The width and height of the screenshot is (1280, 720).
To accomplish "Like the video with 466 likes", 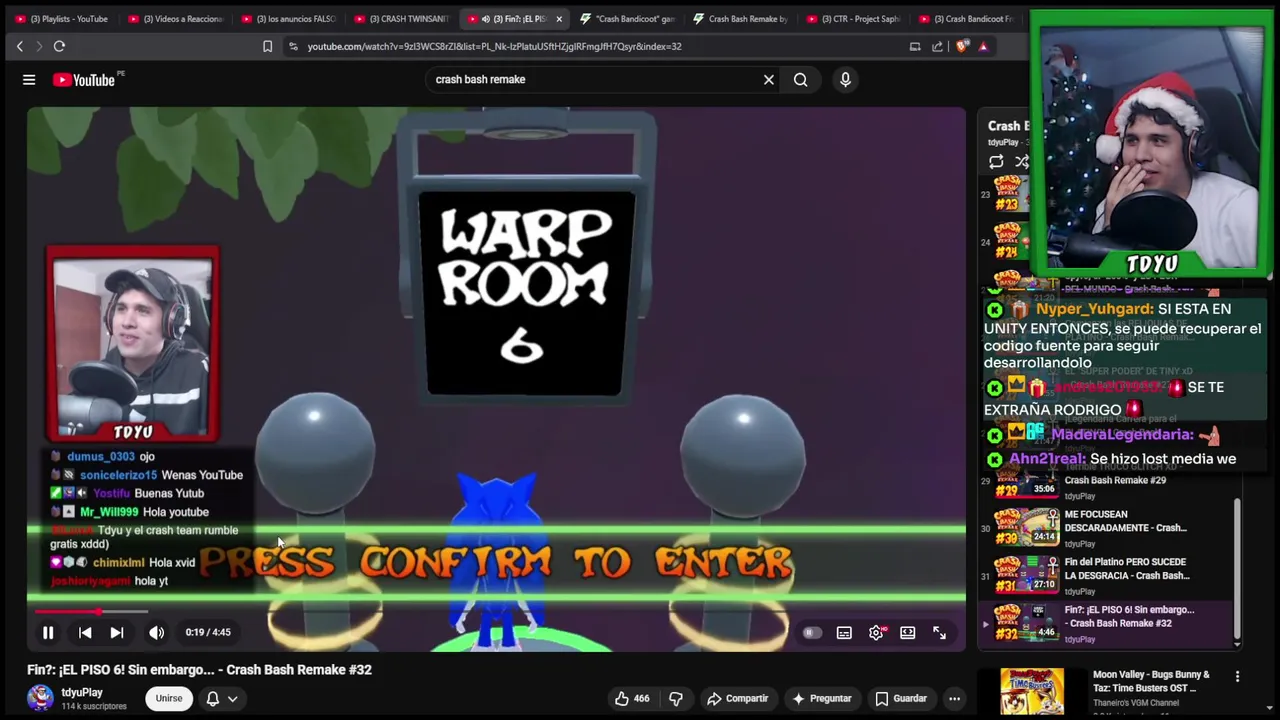I will [x=633, y=698].
